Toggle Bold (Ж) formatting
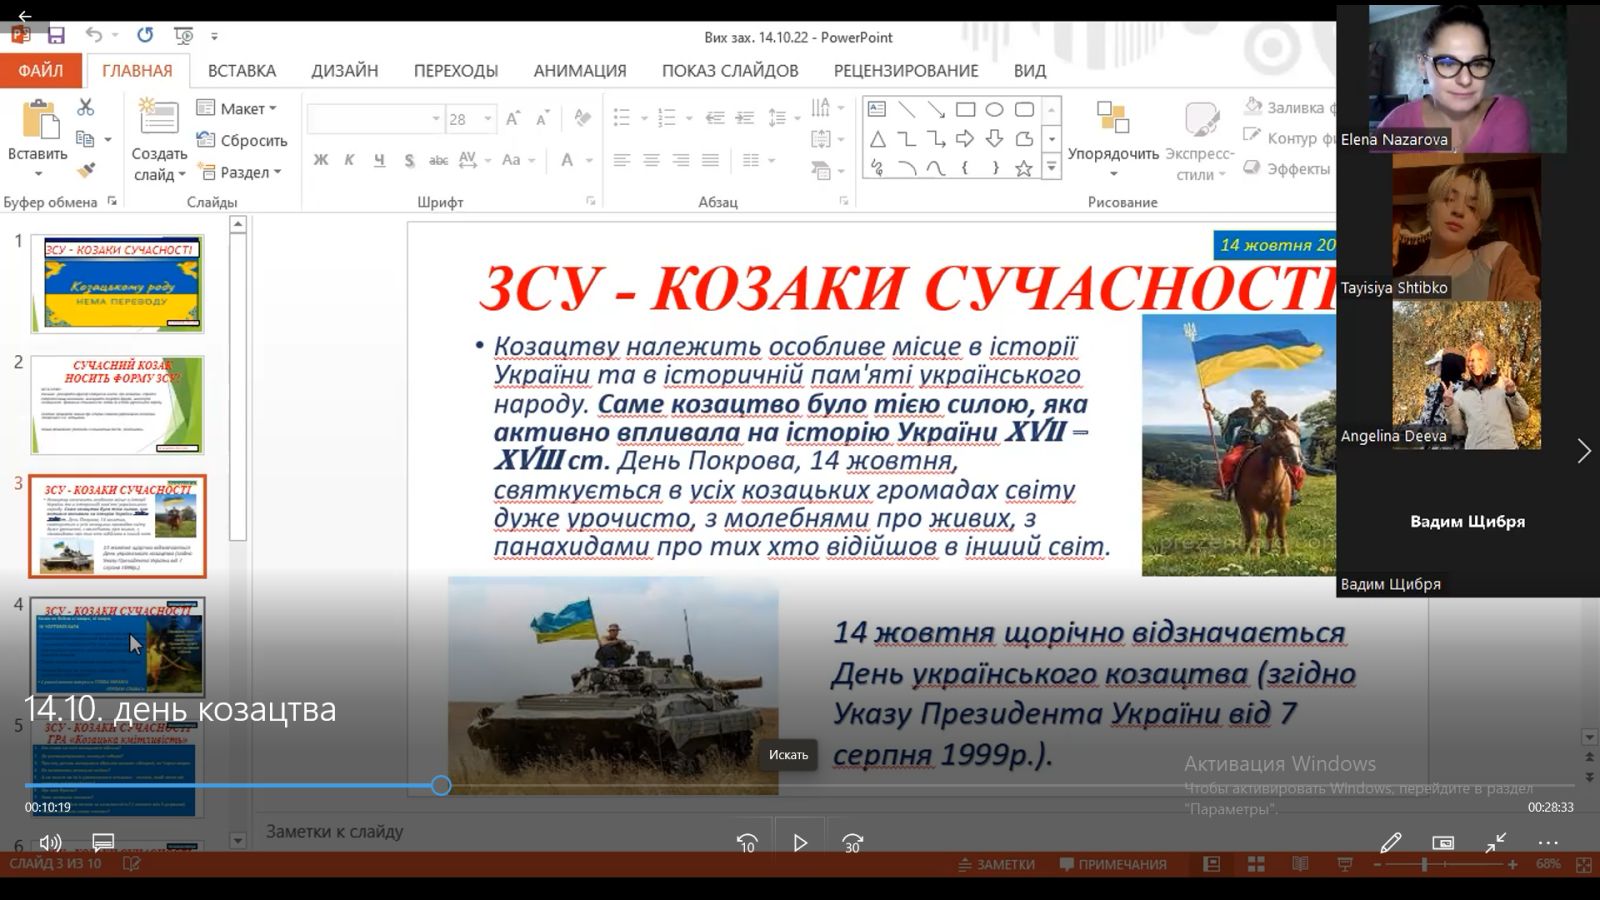Viewport: 1600px width, 900px height. pos(321,160)
